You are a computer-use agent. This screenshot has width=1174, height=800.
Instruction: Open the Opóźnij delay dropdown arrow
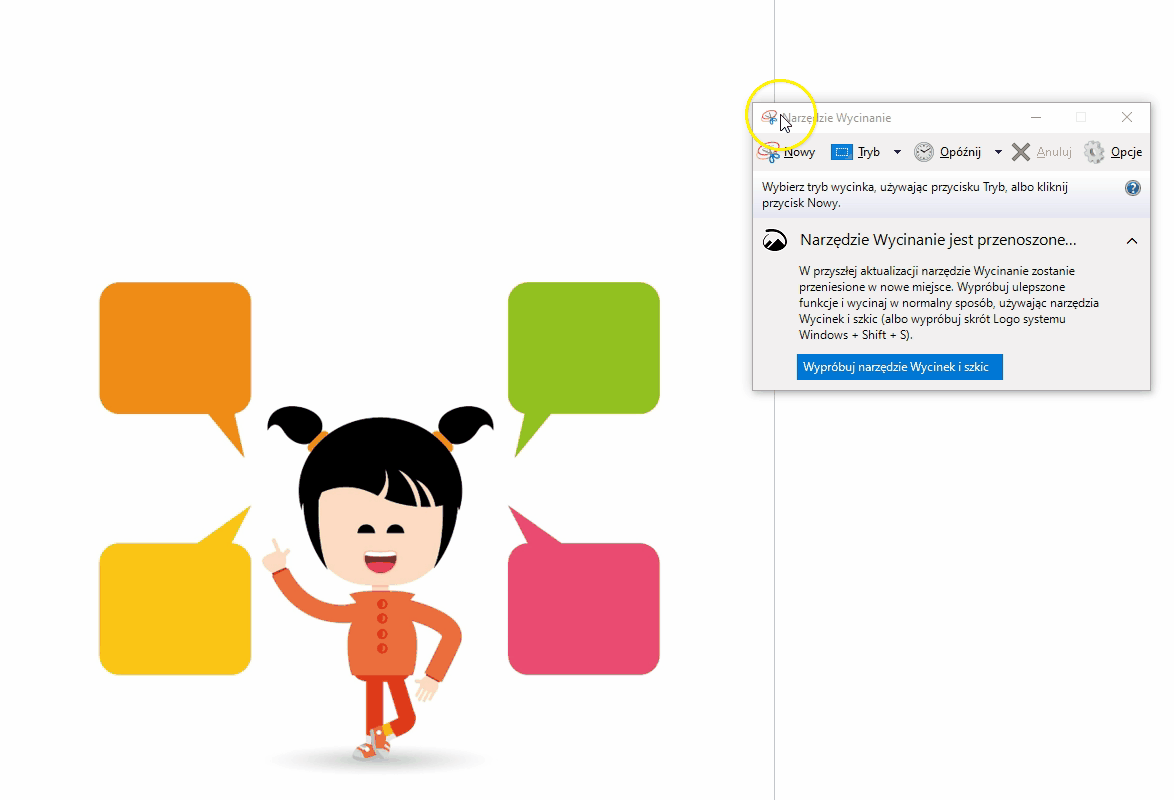click(x=998, y=152)
